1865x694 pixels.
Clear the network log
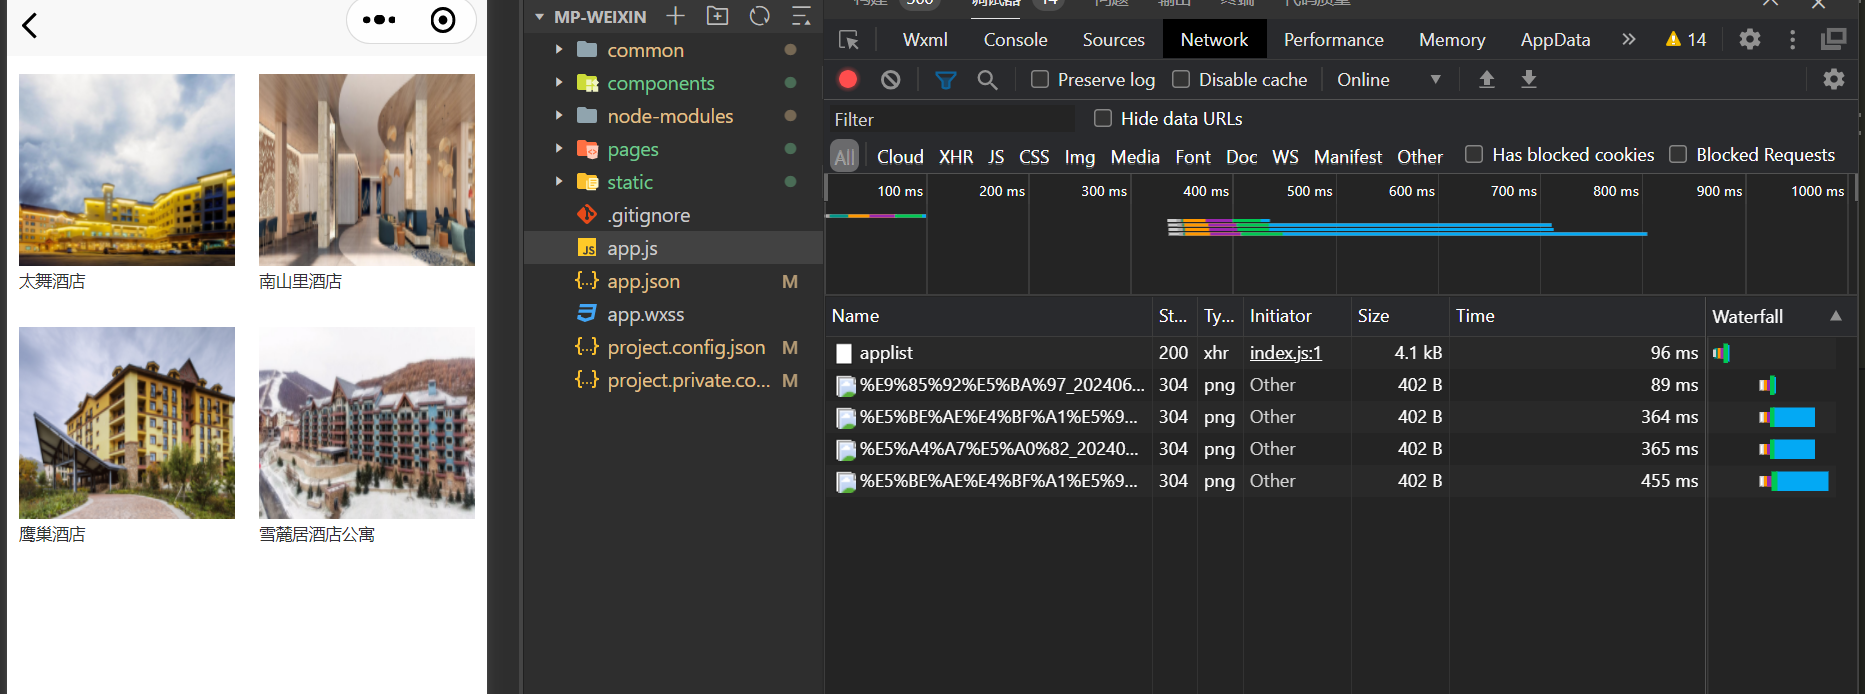891,79
